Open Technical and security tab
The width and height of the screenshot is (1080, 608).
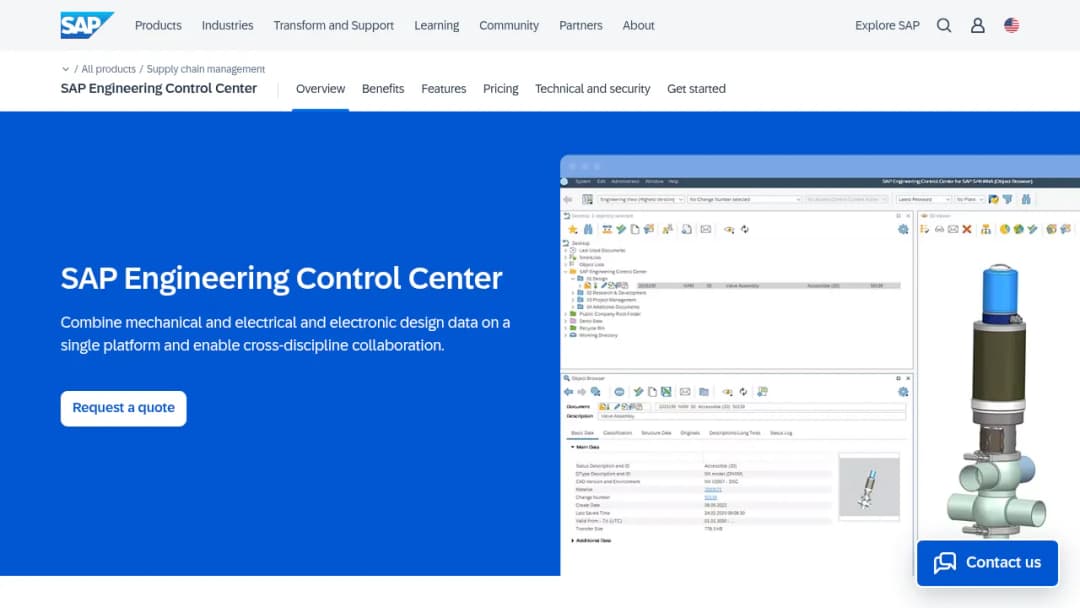[x=592, y=89]
